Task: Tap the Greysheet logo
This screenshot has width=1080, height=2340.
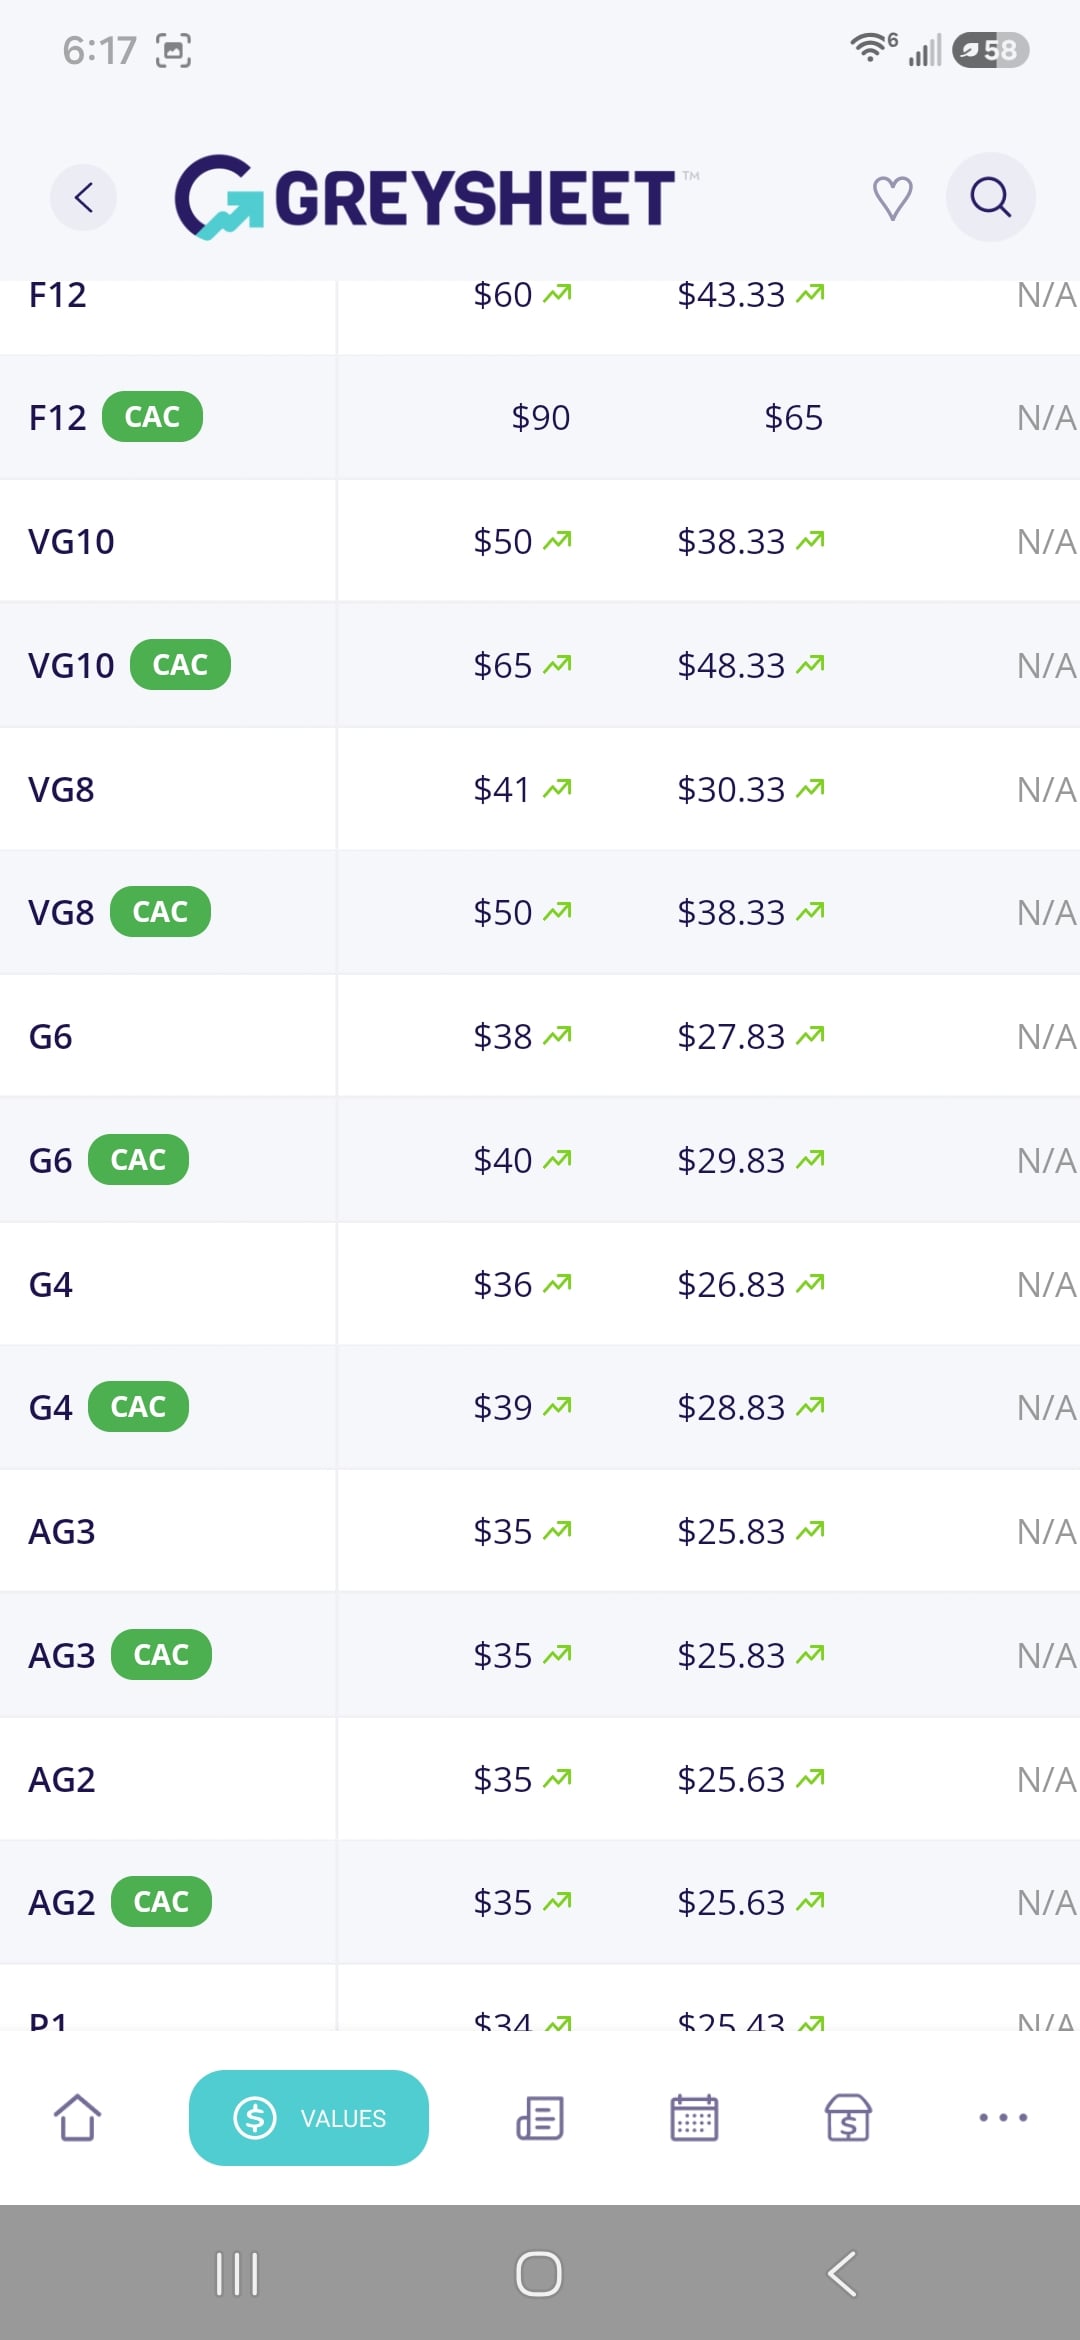Action: tap(425, 197)
